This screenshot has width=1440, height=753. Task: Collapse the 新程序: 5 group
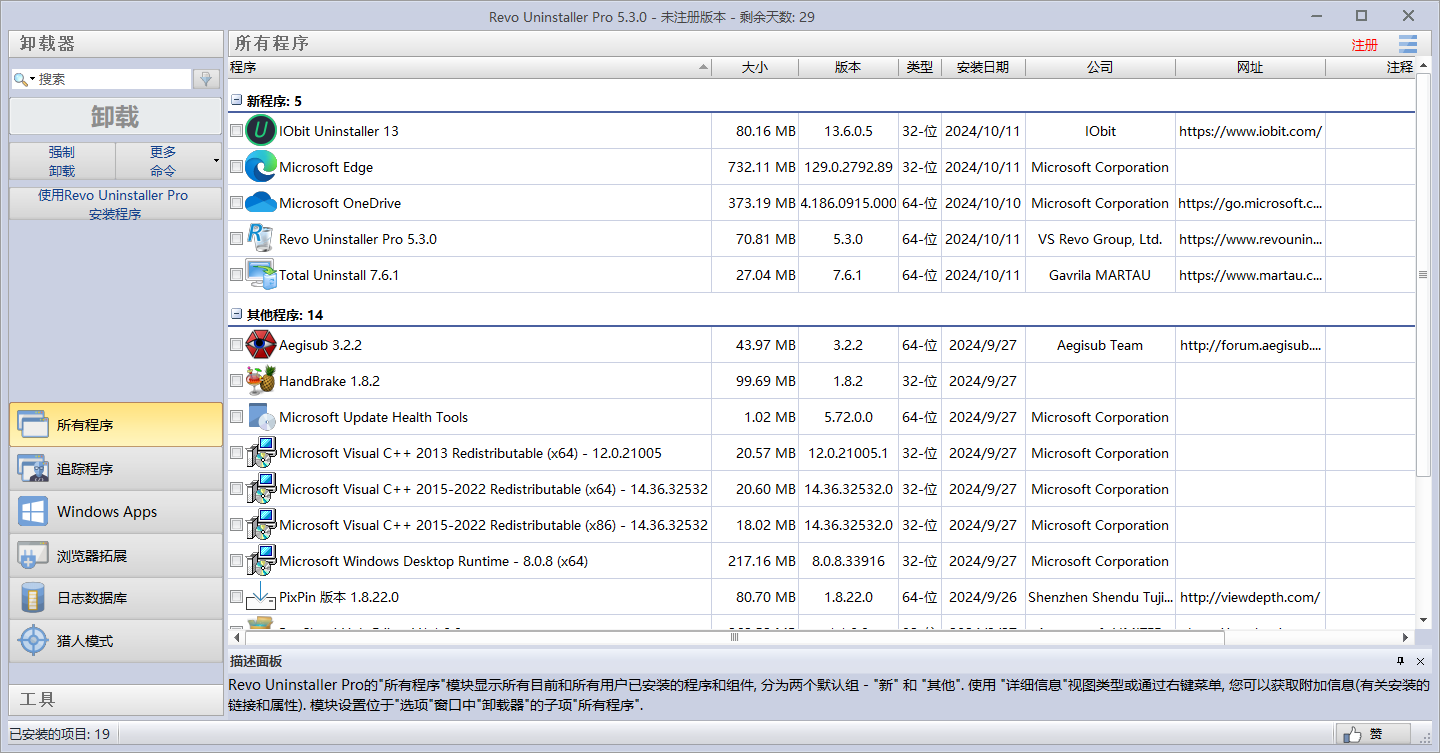click(236, 101)
